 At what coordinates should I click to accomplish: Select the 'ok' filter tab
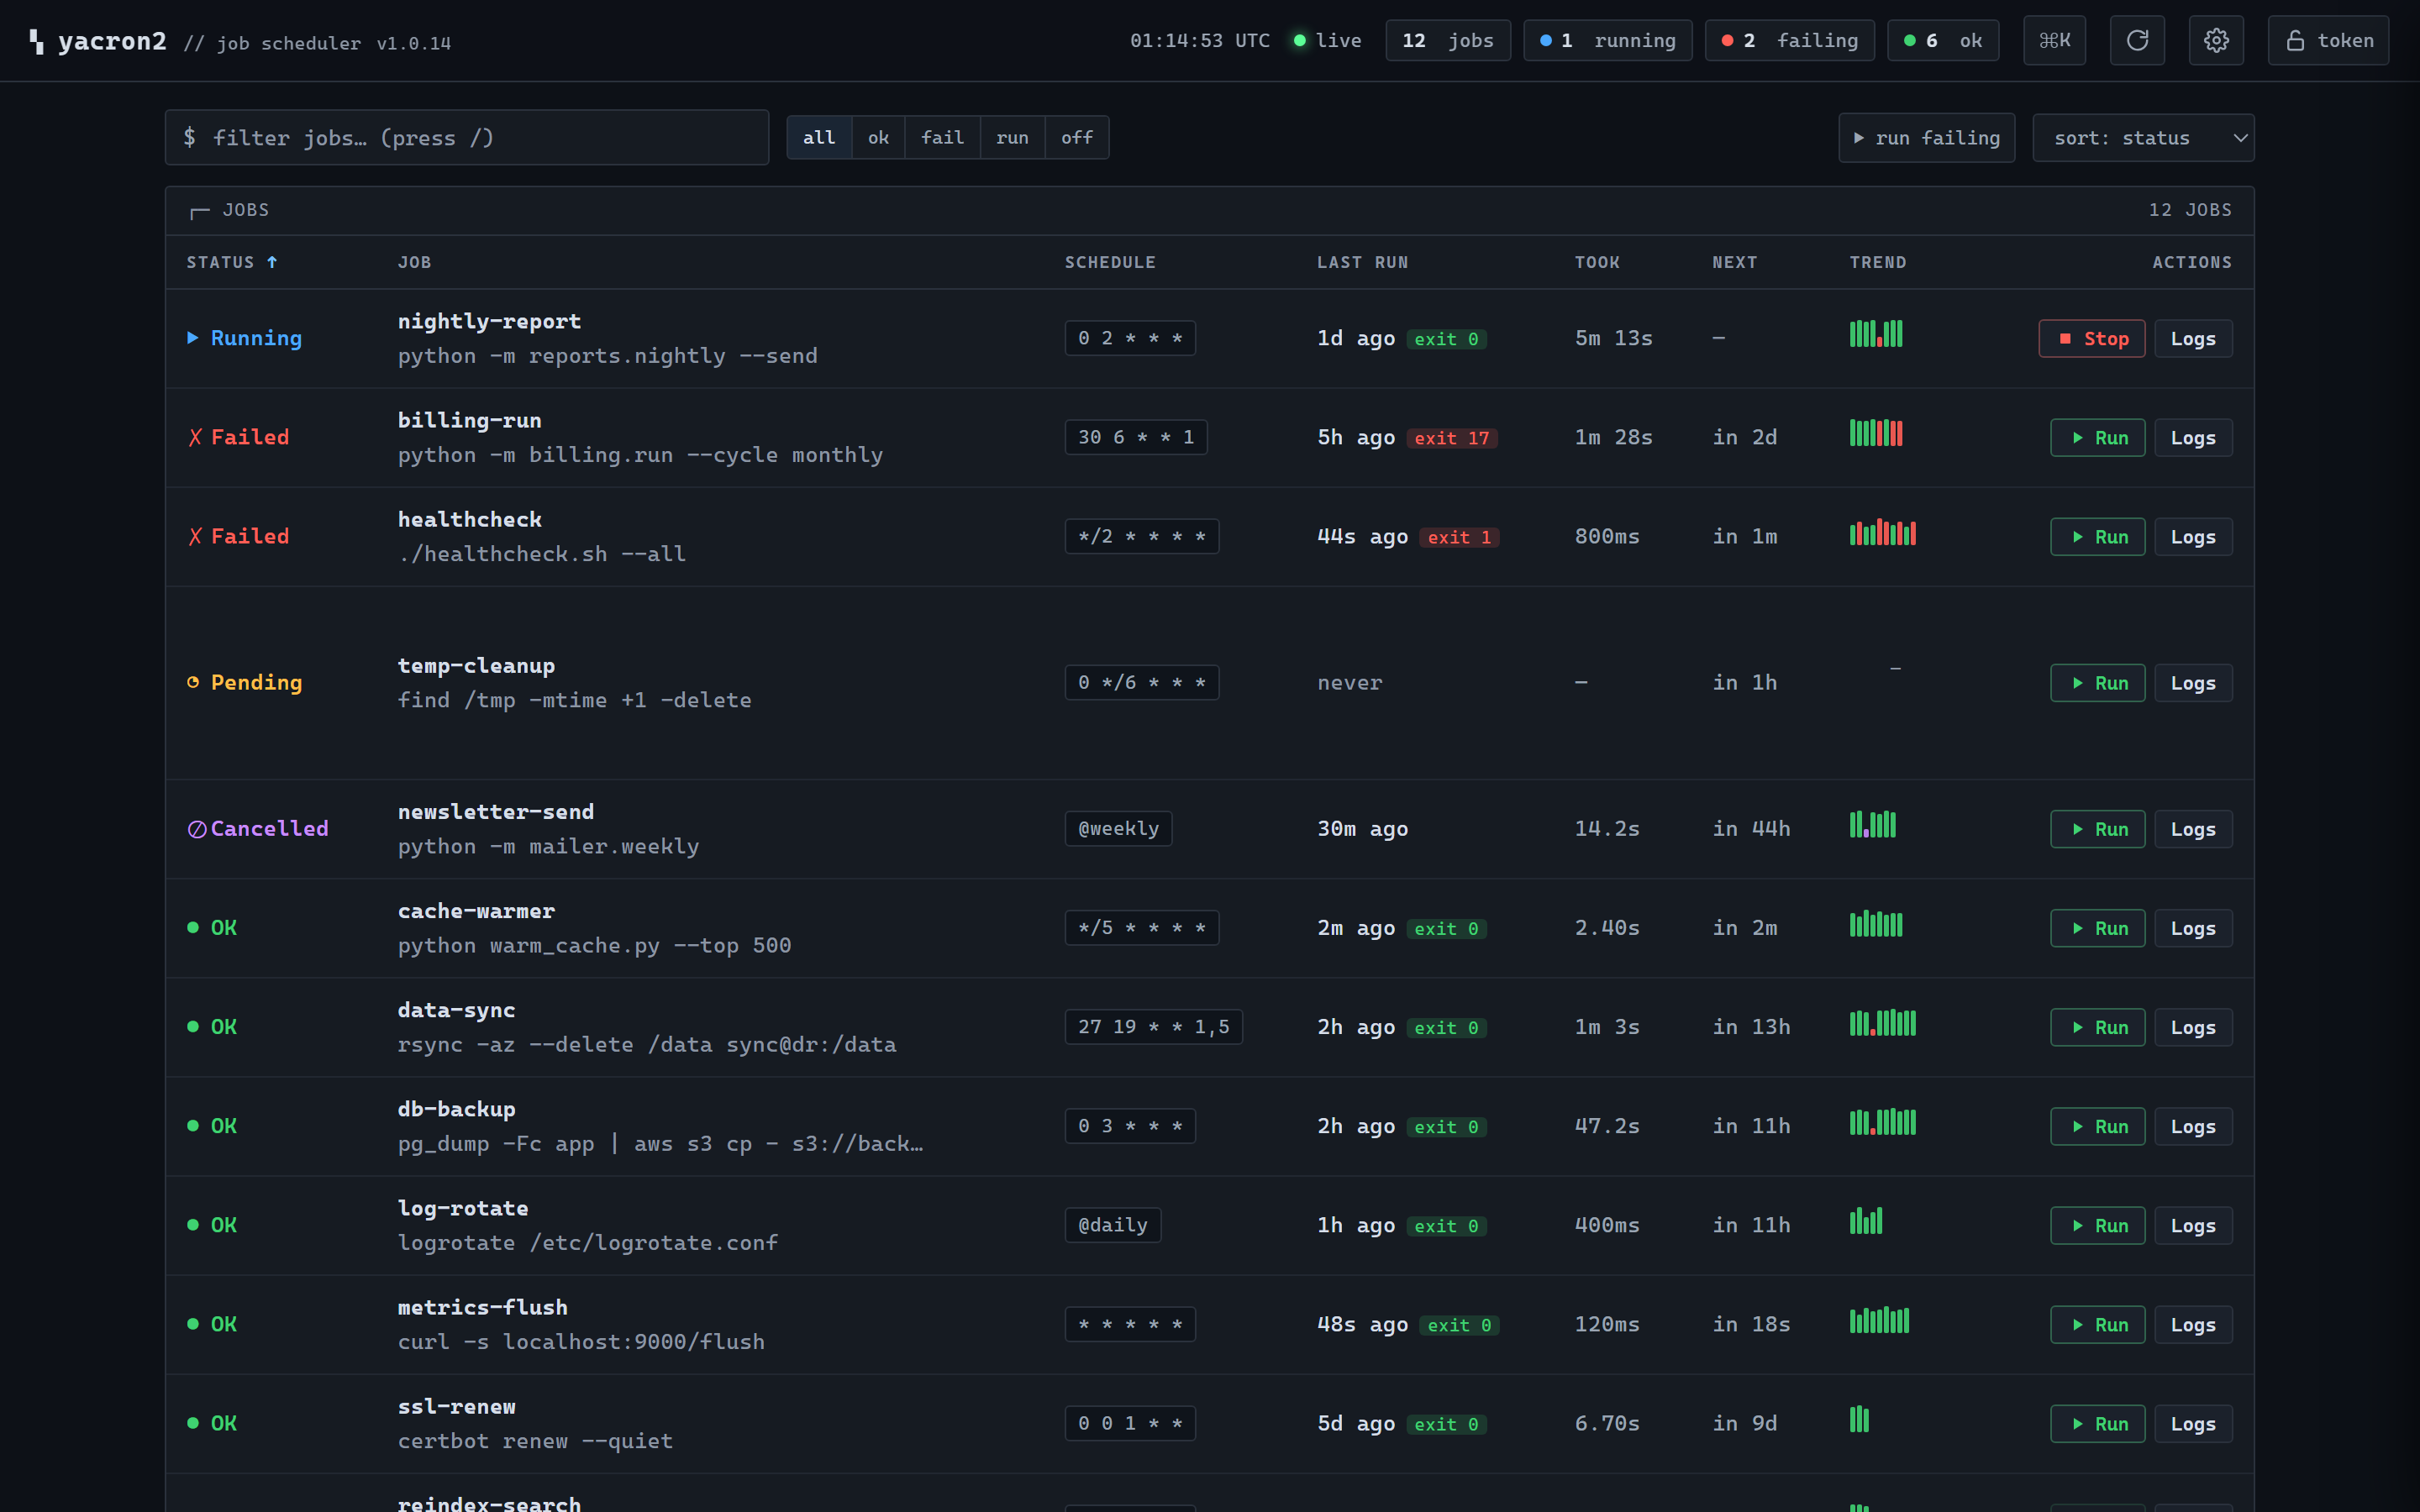point(878,138)
